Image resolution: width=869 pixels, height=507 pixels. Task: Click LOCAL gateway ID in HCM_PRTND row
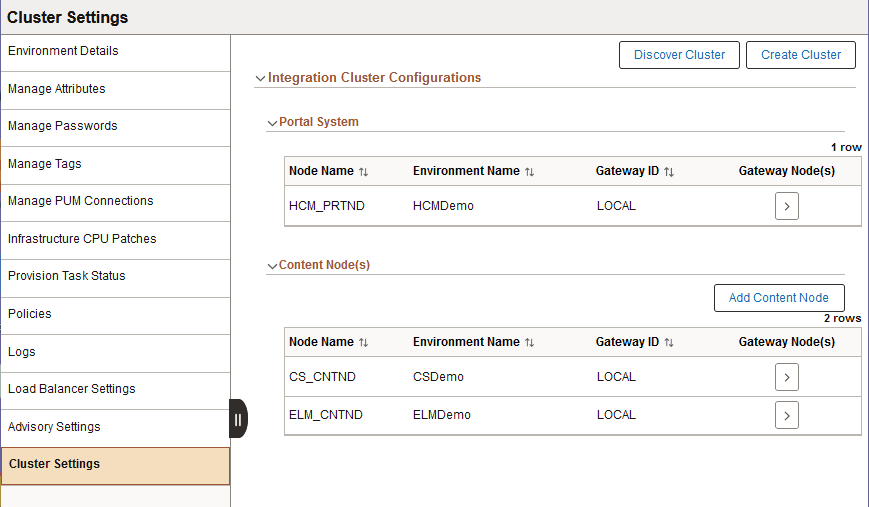(x=616, y=206)
